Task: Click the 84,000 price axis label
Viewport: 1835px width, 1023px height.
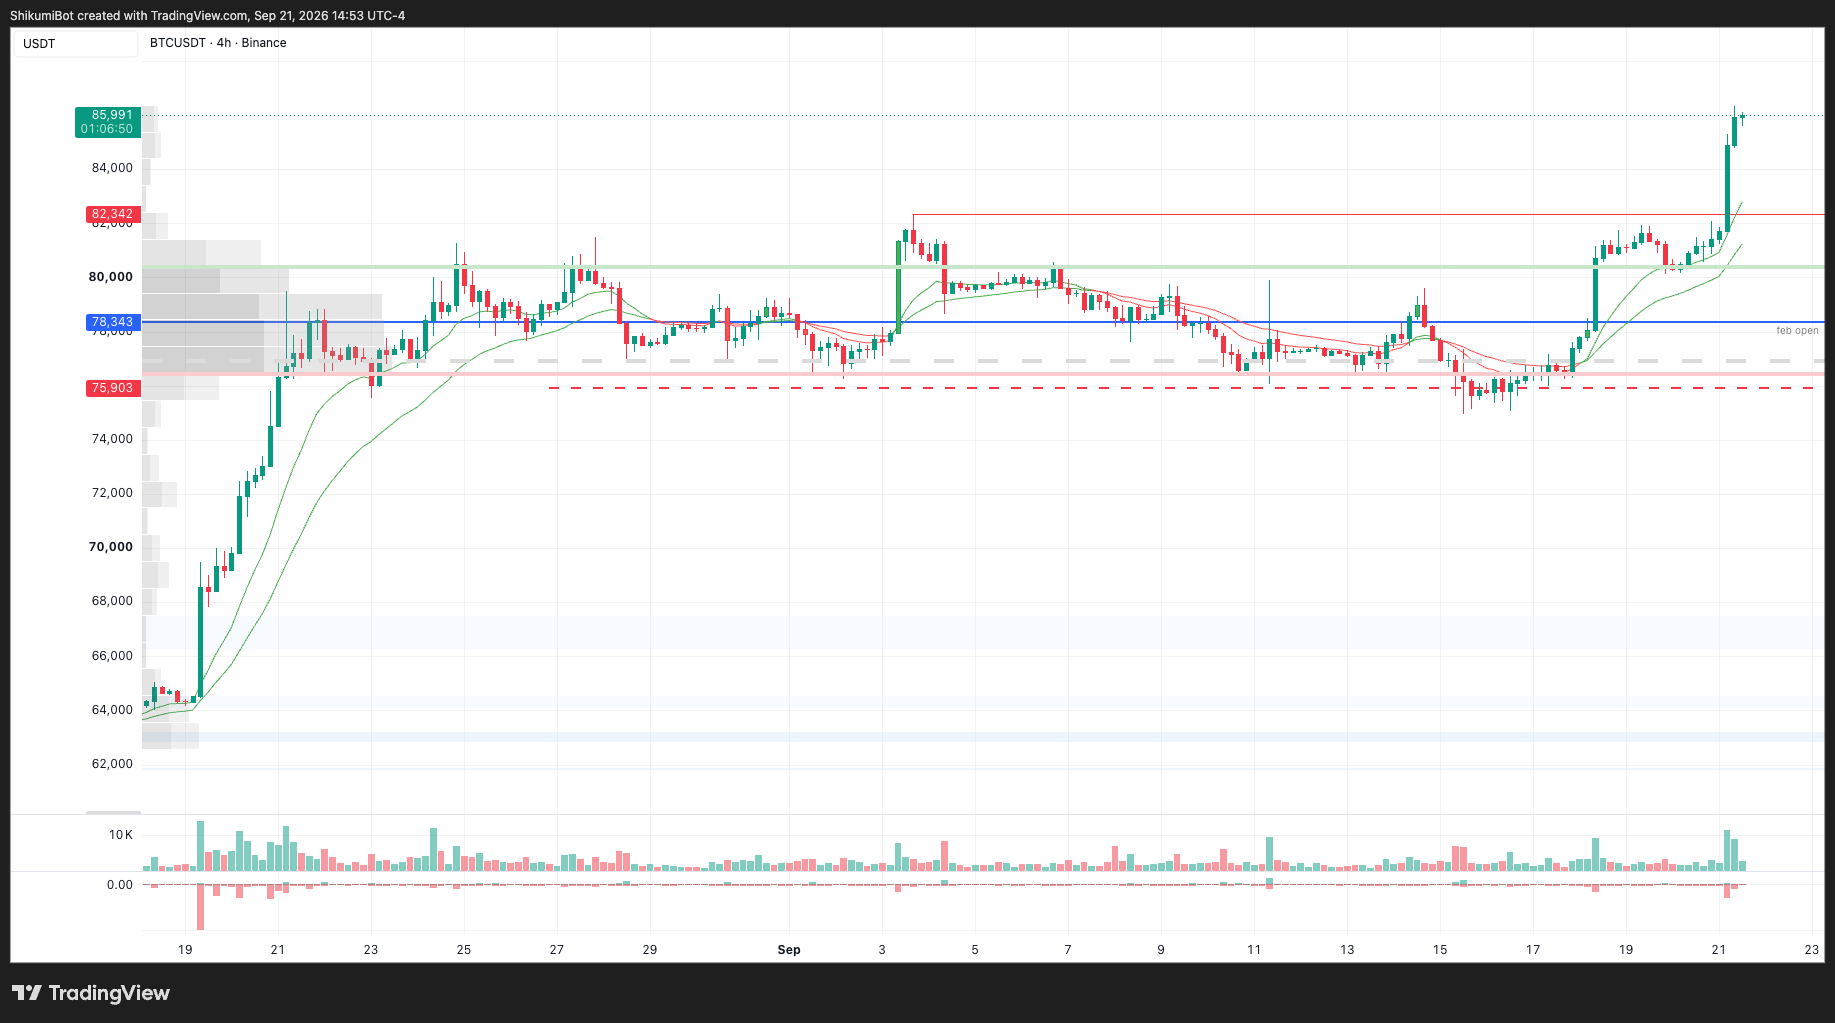Action: tap(112, 168)
